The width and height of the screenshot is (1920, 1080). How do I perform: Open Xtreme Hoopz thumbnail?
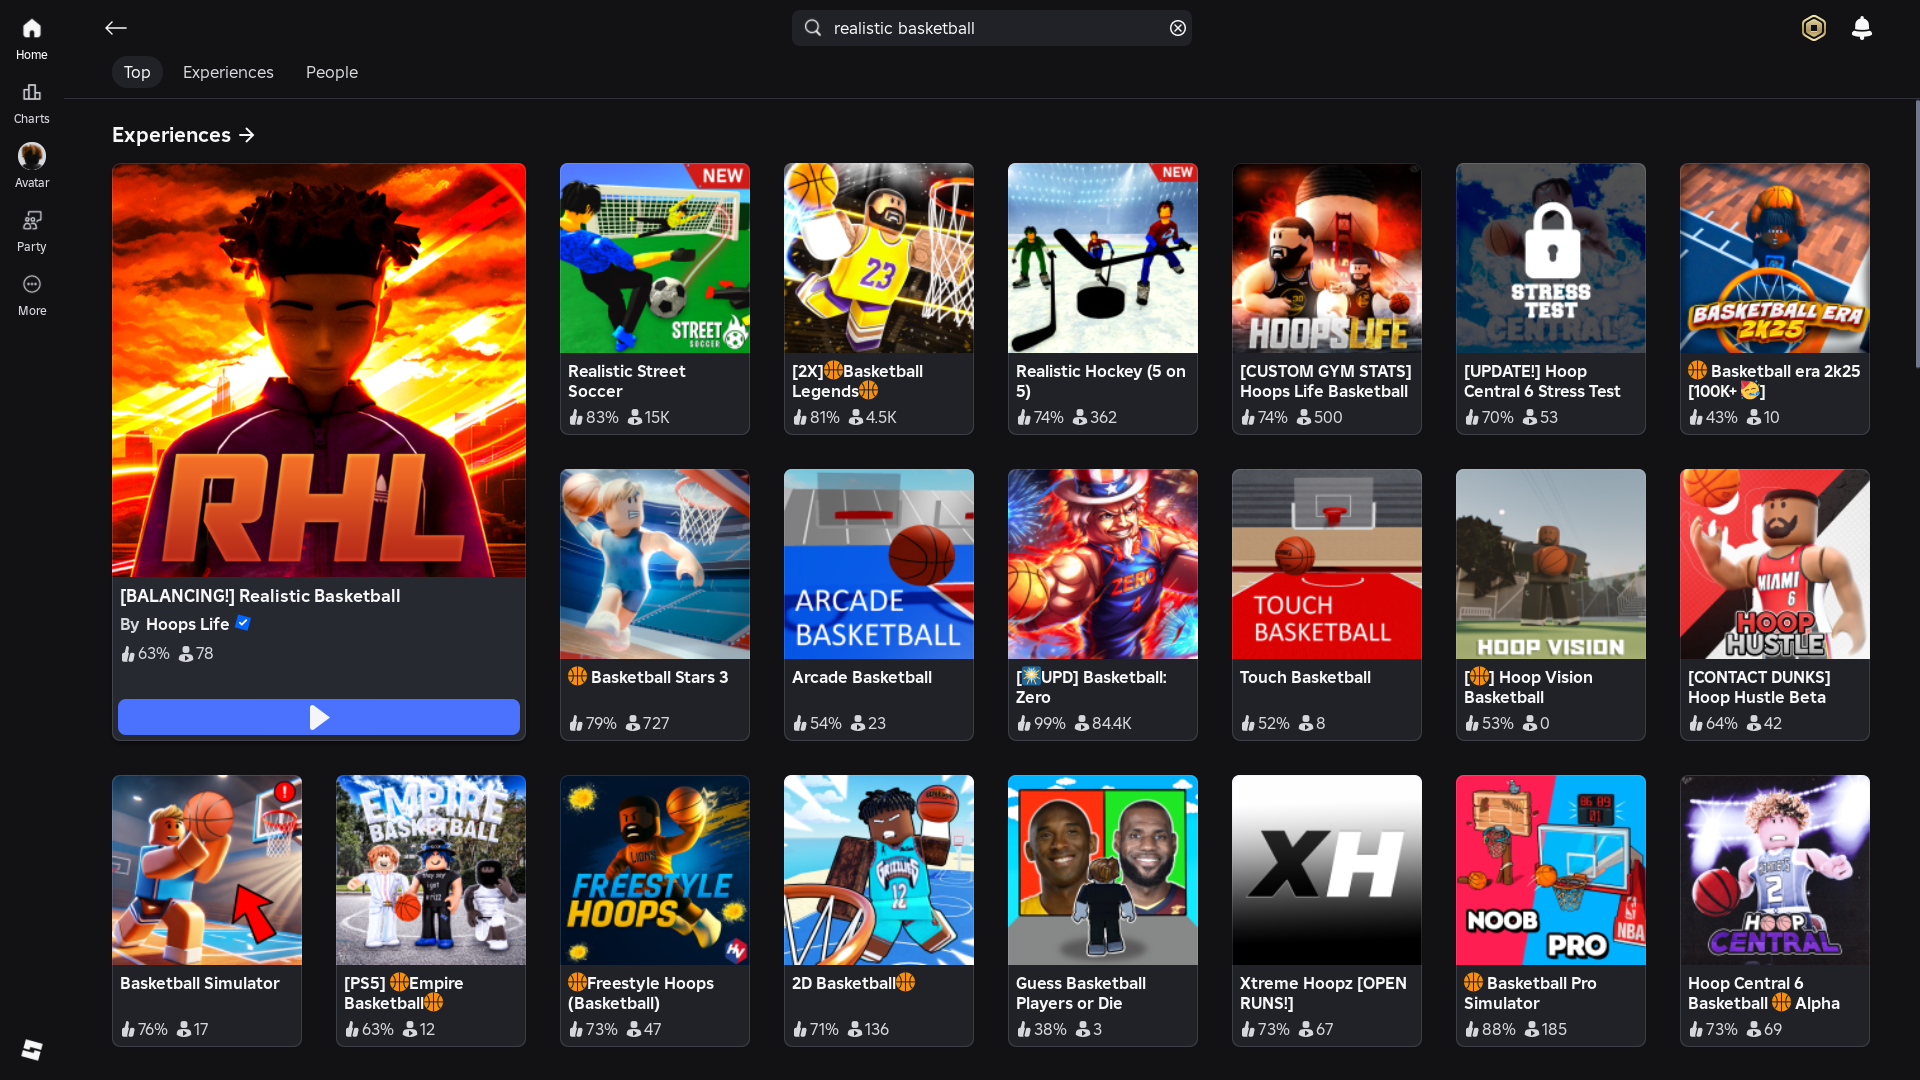1327,870
